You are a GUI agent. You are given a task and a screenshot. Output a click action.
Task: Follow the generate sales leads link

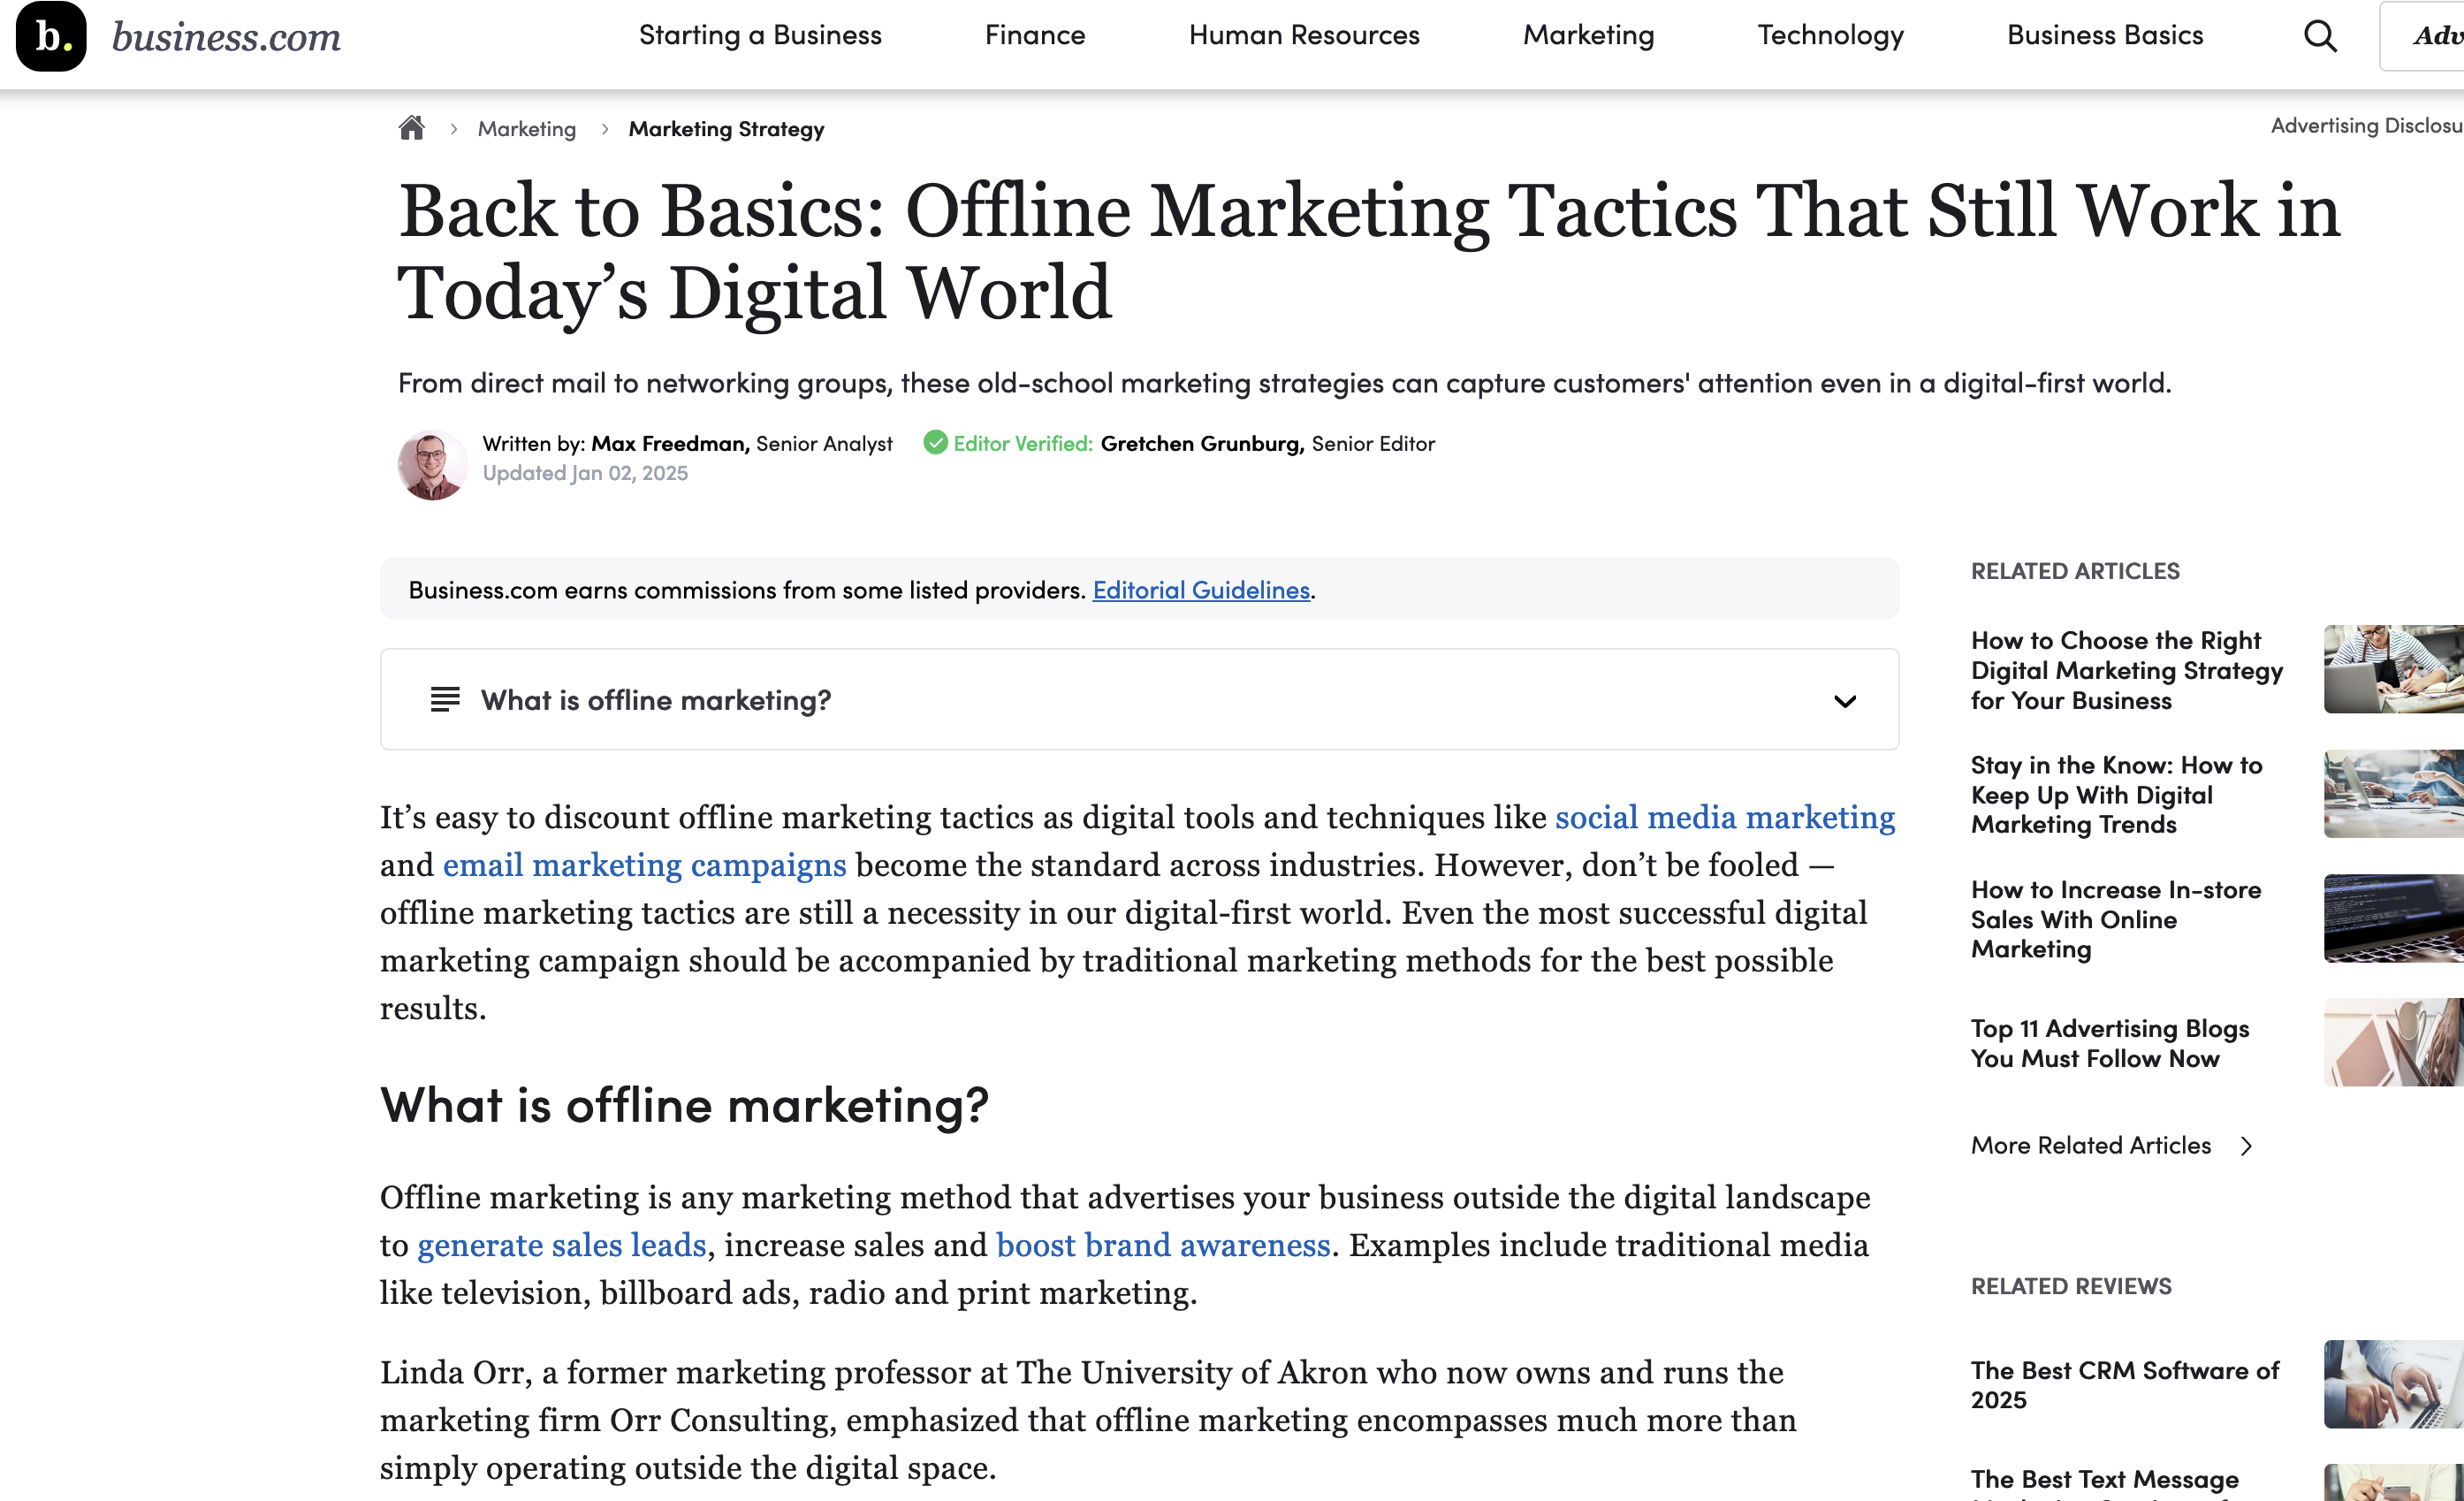[562, 1245]
